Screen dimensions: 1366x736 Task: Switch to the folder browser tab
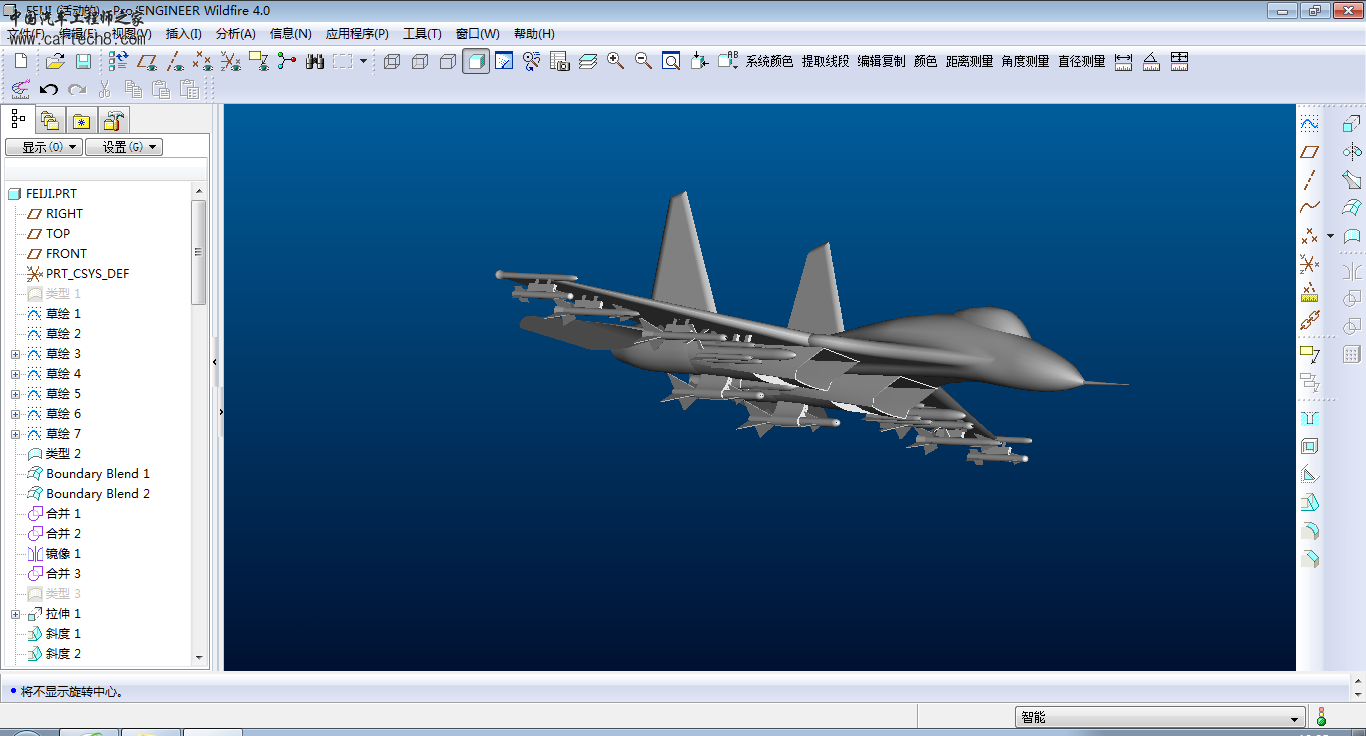[49, 121]
